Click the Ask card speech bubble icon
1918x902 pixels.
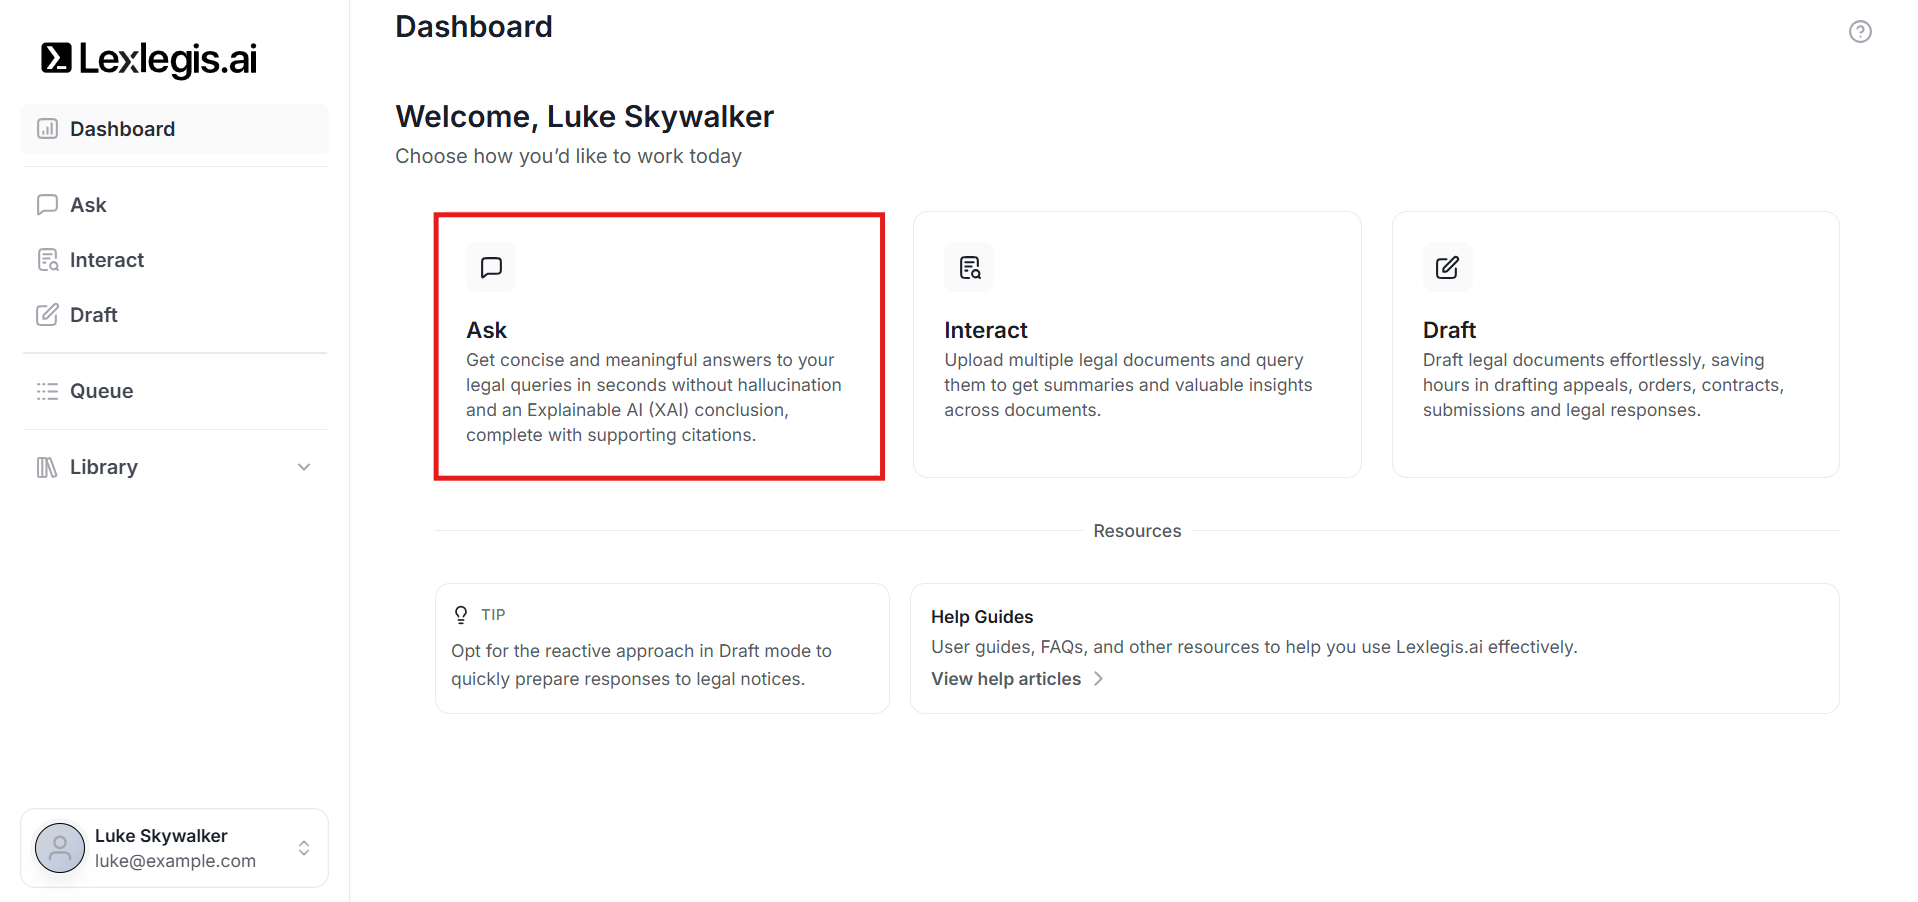coord(491,267)
